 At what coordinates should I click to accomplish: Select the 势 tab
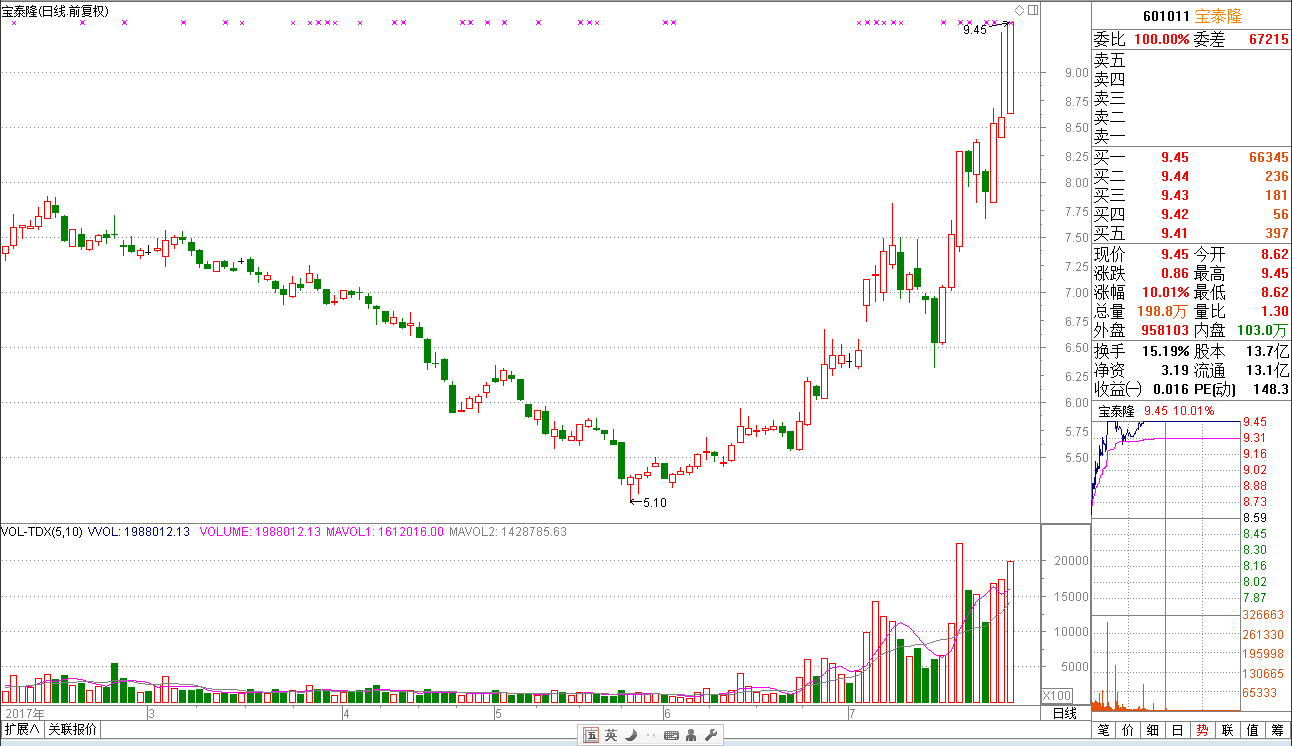tap(1203, 730)
